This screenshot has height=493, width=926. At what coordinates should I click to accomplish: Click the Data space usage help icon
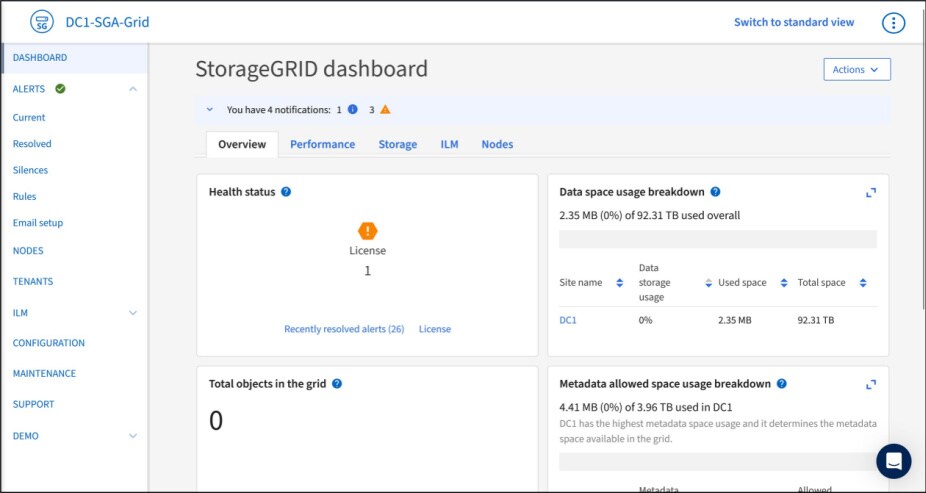[x=715, y=192]
